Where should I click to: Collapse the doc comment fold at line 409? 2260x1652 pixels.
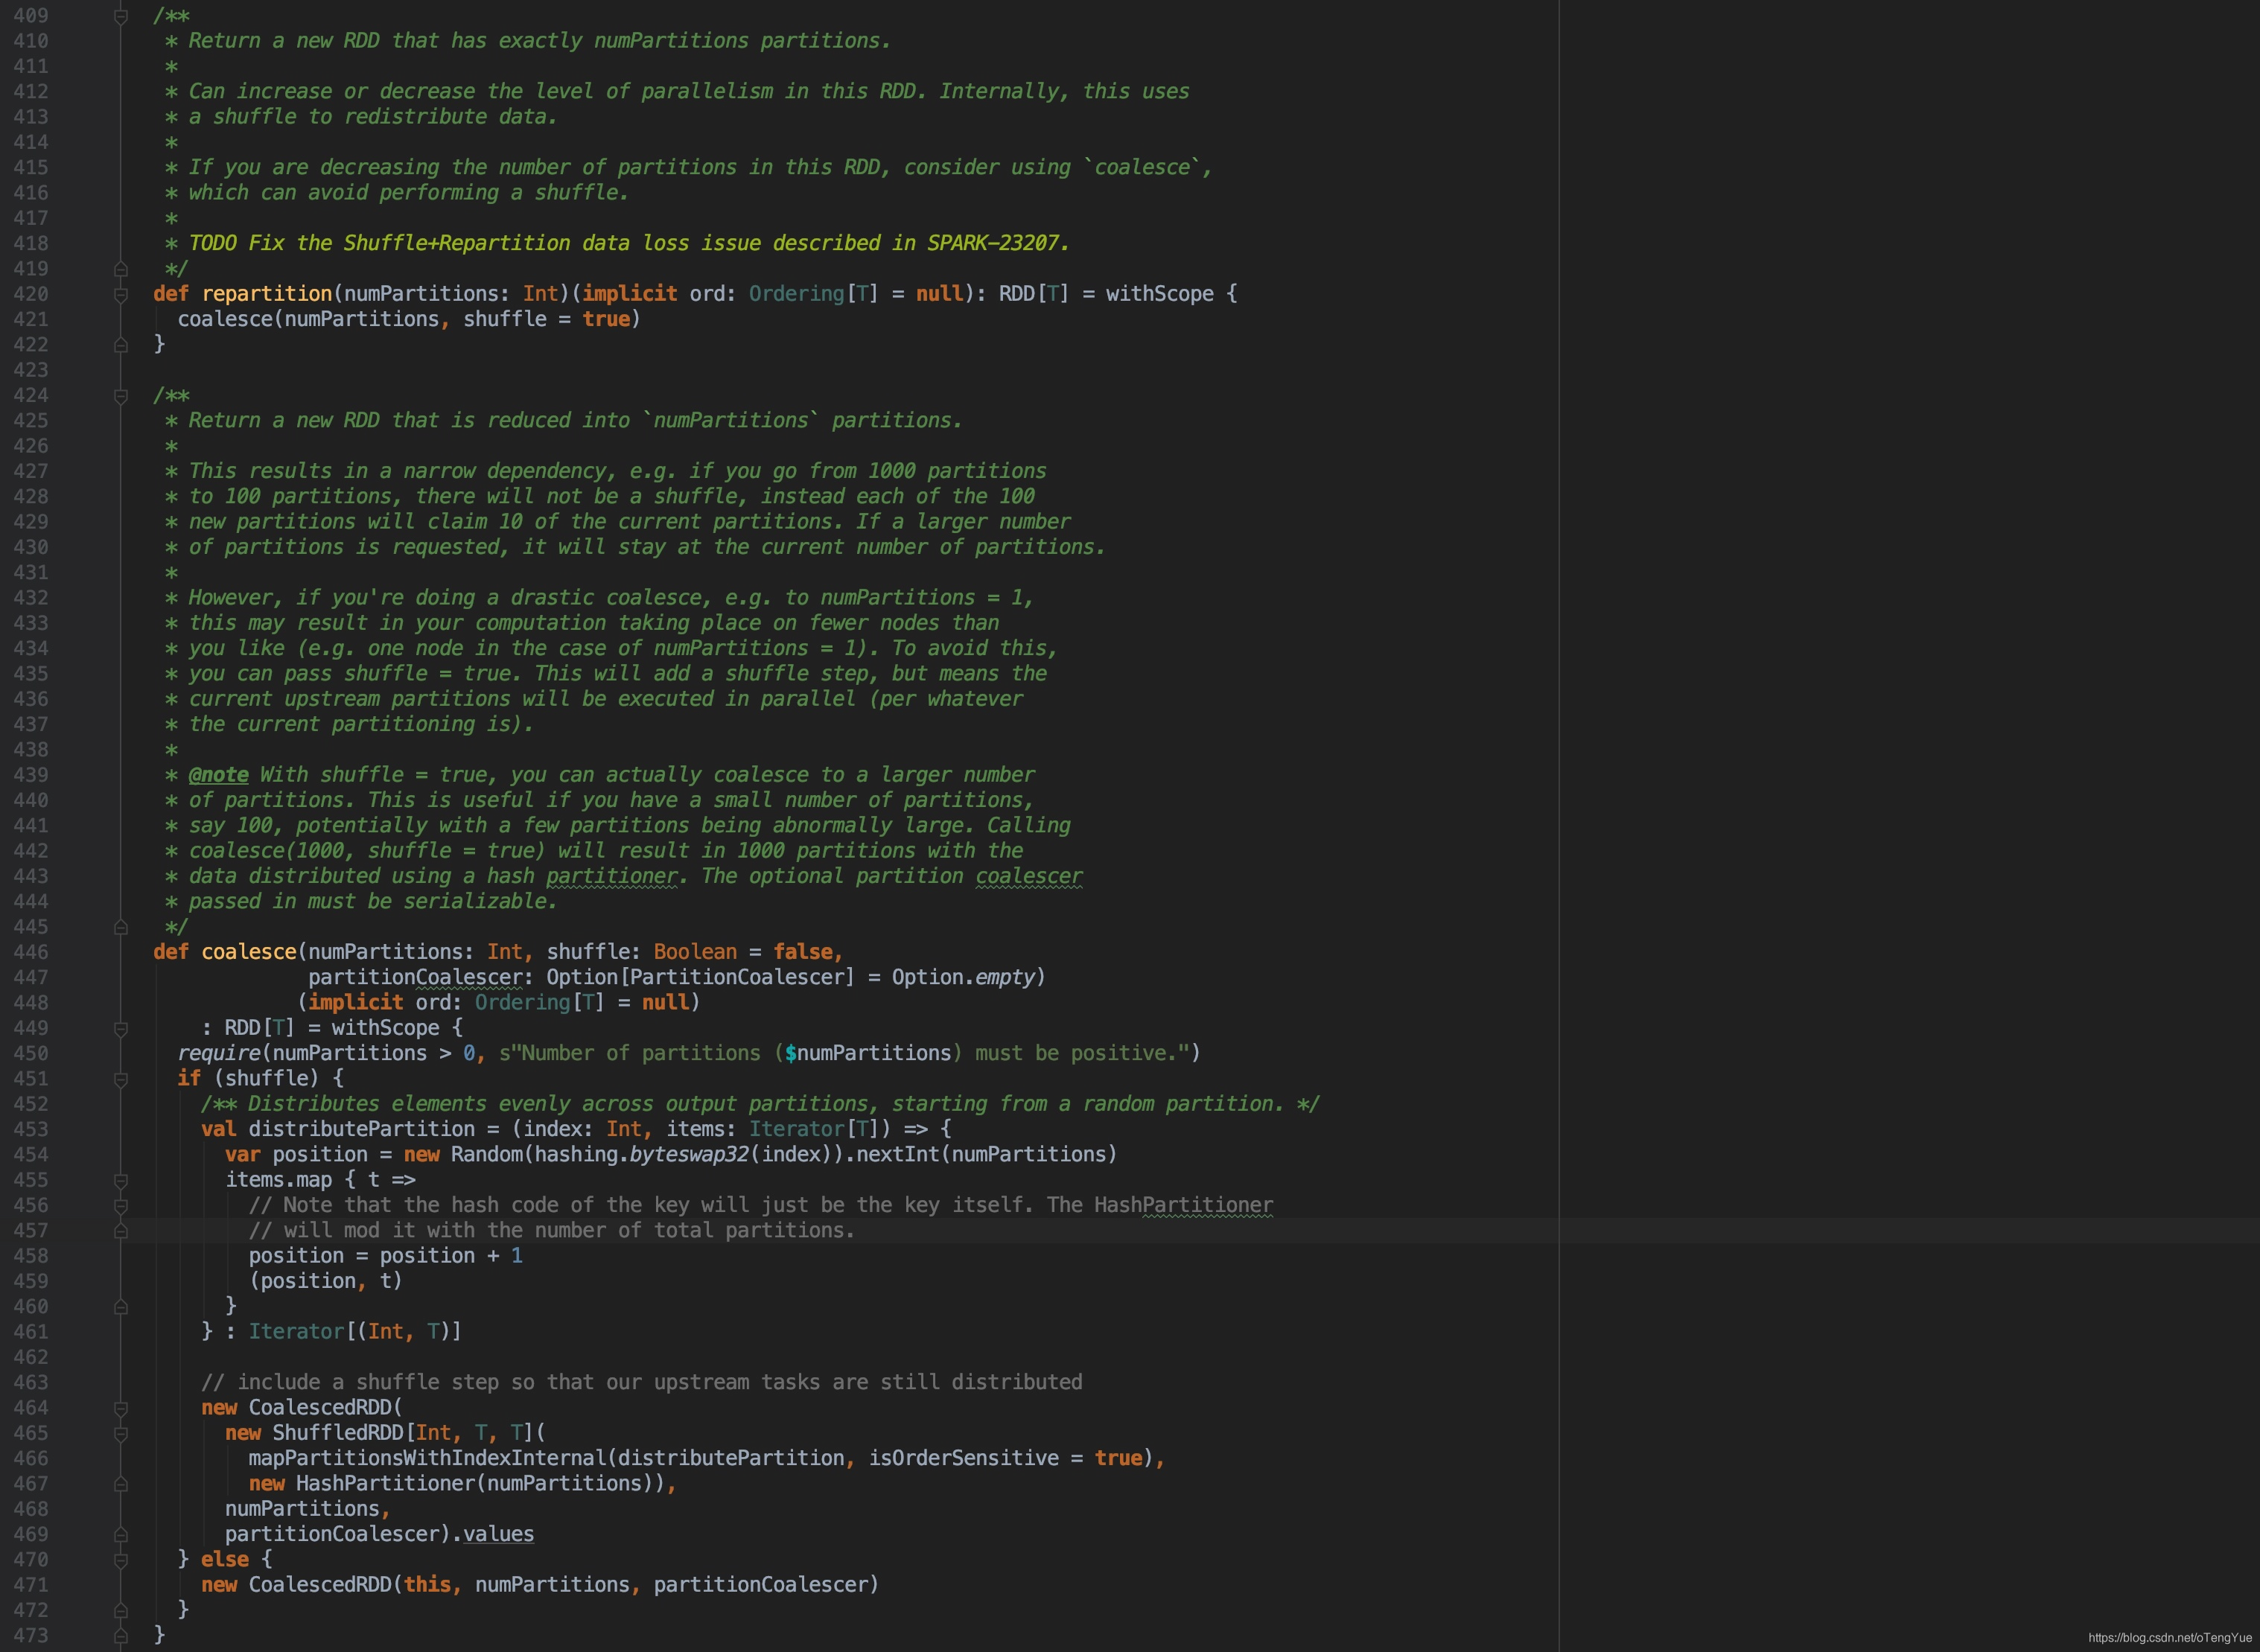pos(120,17)
